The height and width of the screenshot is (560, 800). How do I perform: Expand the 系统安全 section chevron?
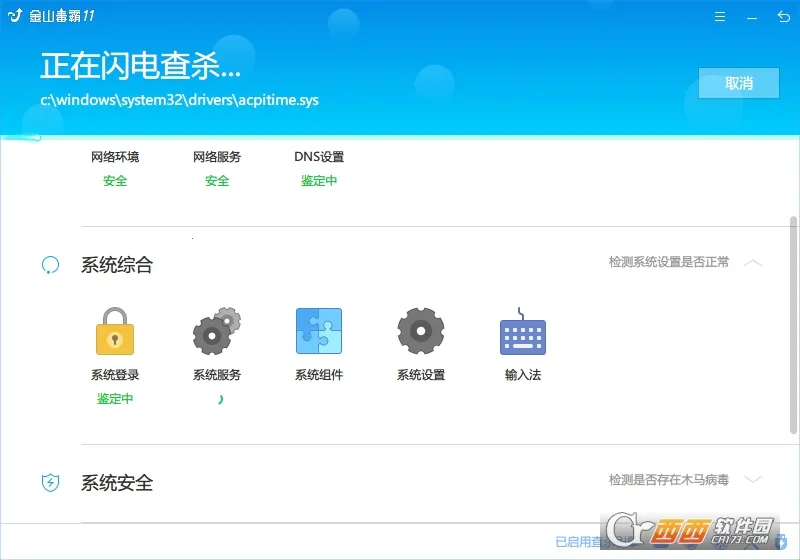(753, 479)
